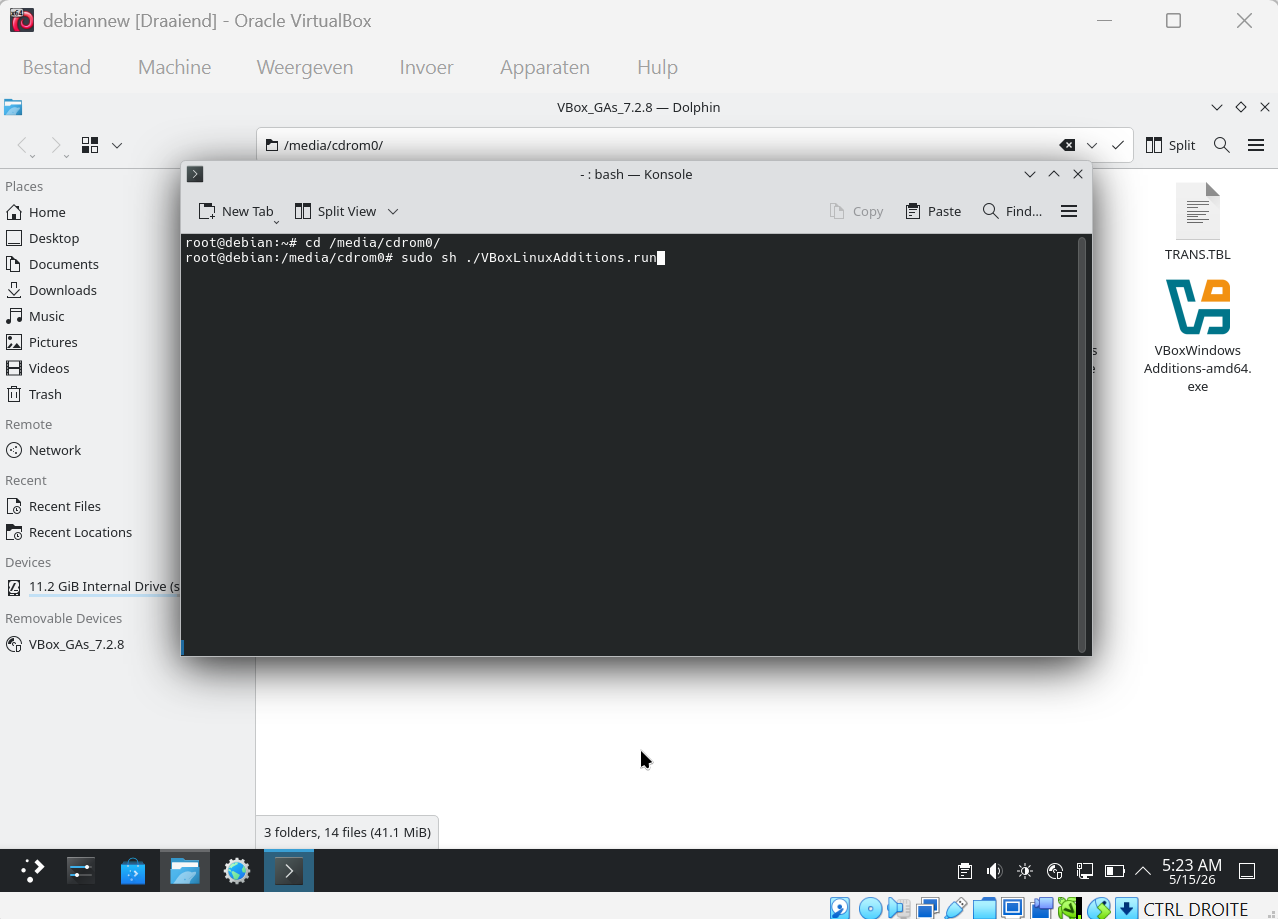The width and height of the screenshot is (1278, 919).
Task: Open Discover software center from taskbar
Action: coord(133,871)
